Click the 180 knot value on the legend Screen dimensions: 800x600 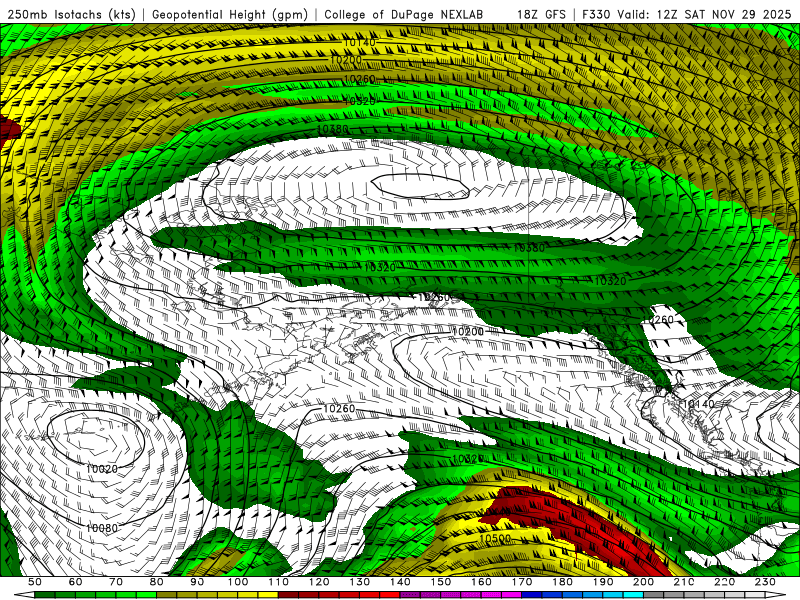pyautogui.click(x=562, y=582)
